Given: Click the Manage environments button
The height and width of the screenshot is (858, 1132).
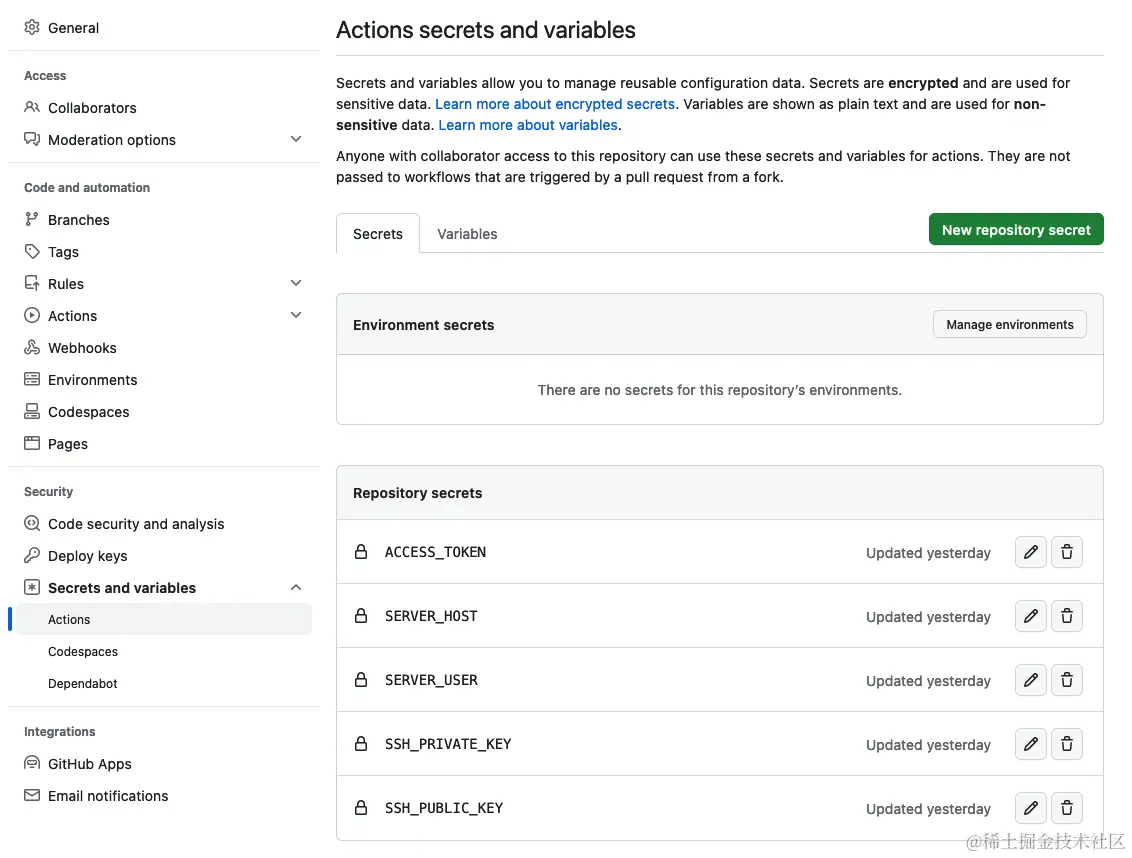Looking at the screenshot, I should [x=1009, y=325].
